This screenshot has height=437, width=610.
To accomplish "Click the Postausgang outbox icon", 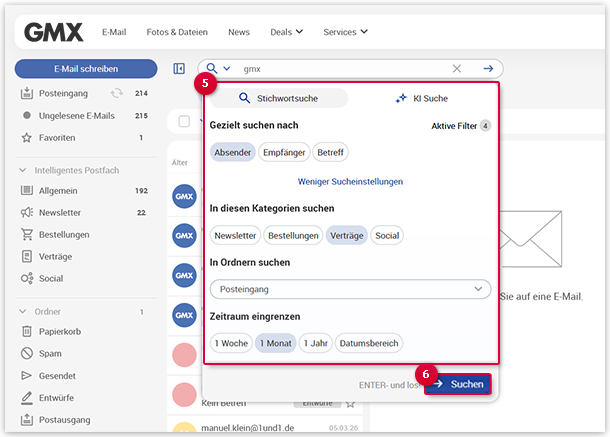I will (x=26, y=419).
